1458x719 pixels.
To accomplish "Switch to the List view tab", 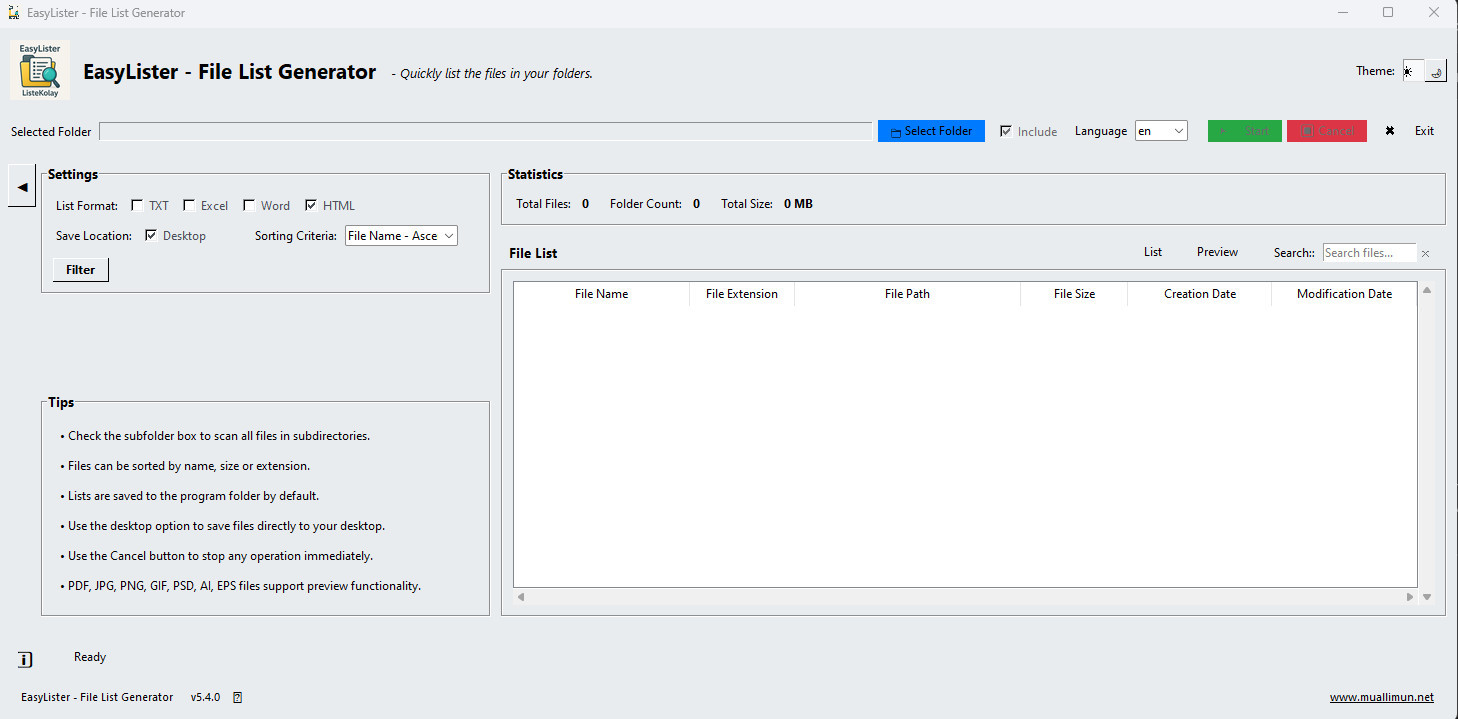I will pos(1153,252).
